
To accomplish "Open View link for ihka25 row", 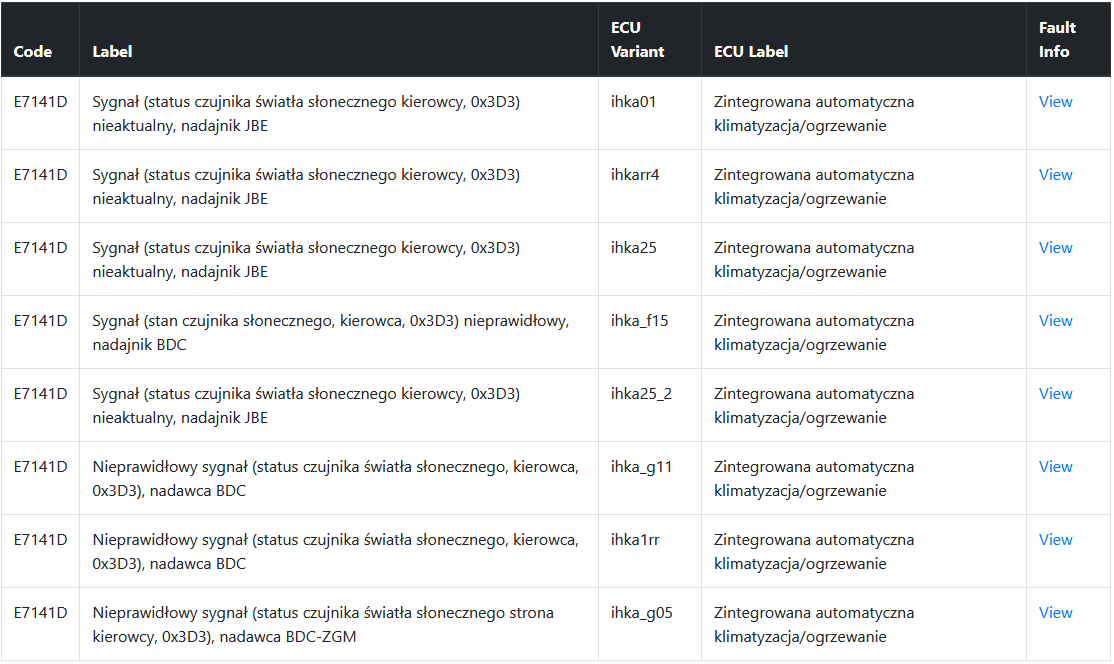I will [1055, 249].
